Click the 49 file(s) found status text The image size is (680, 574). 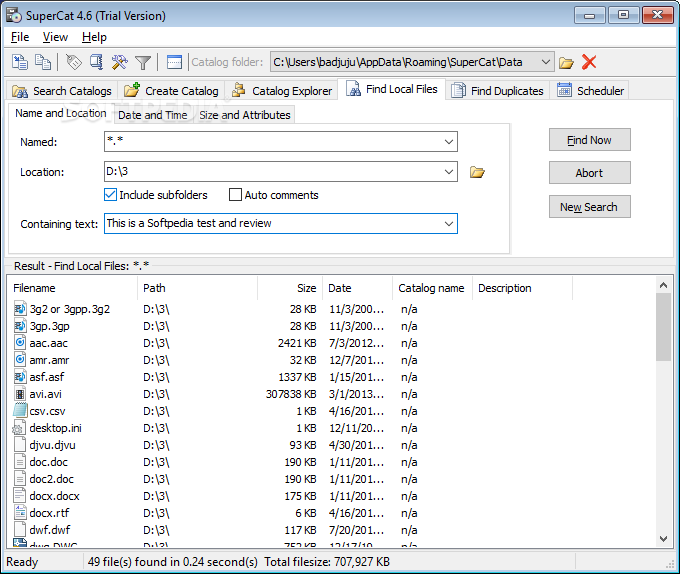click(173, 562)
